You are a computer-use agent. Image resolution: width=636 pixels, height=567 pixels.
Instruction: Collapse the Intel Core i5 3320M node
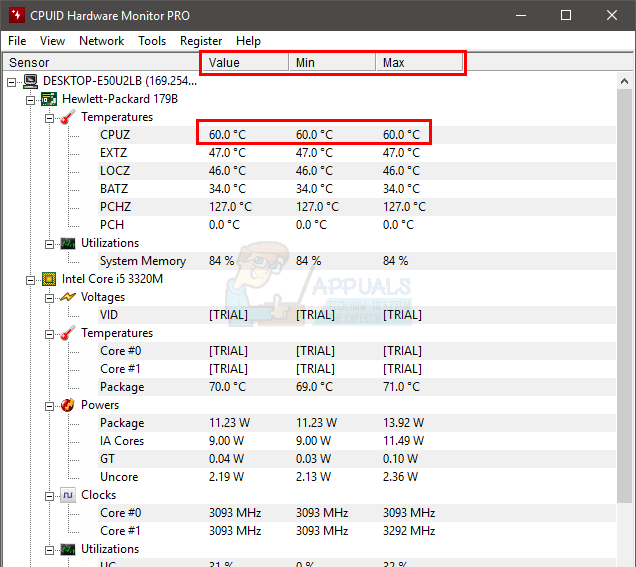pyautogui.click(x=30, y=280)
